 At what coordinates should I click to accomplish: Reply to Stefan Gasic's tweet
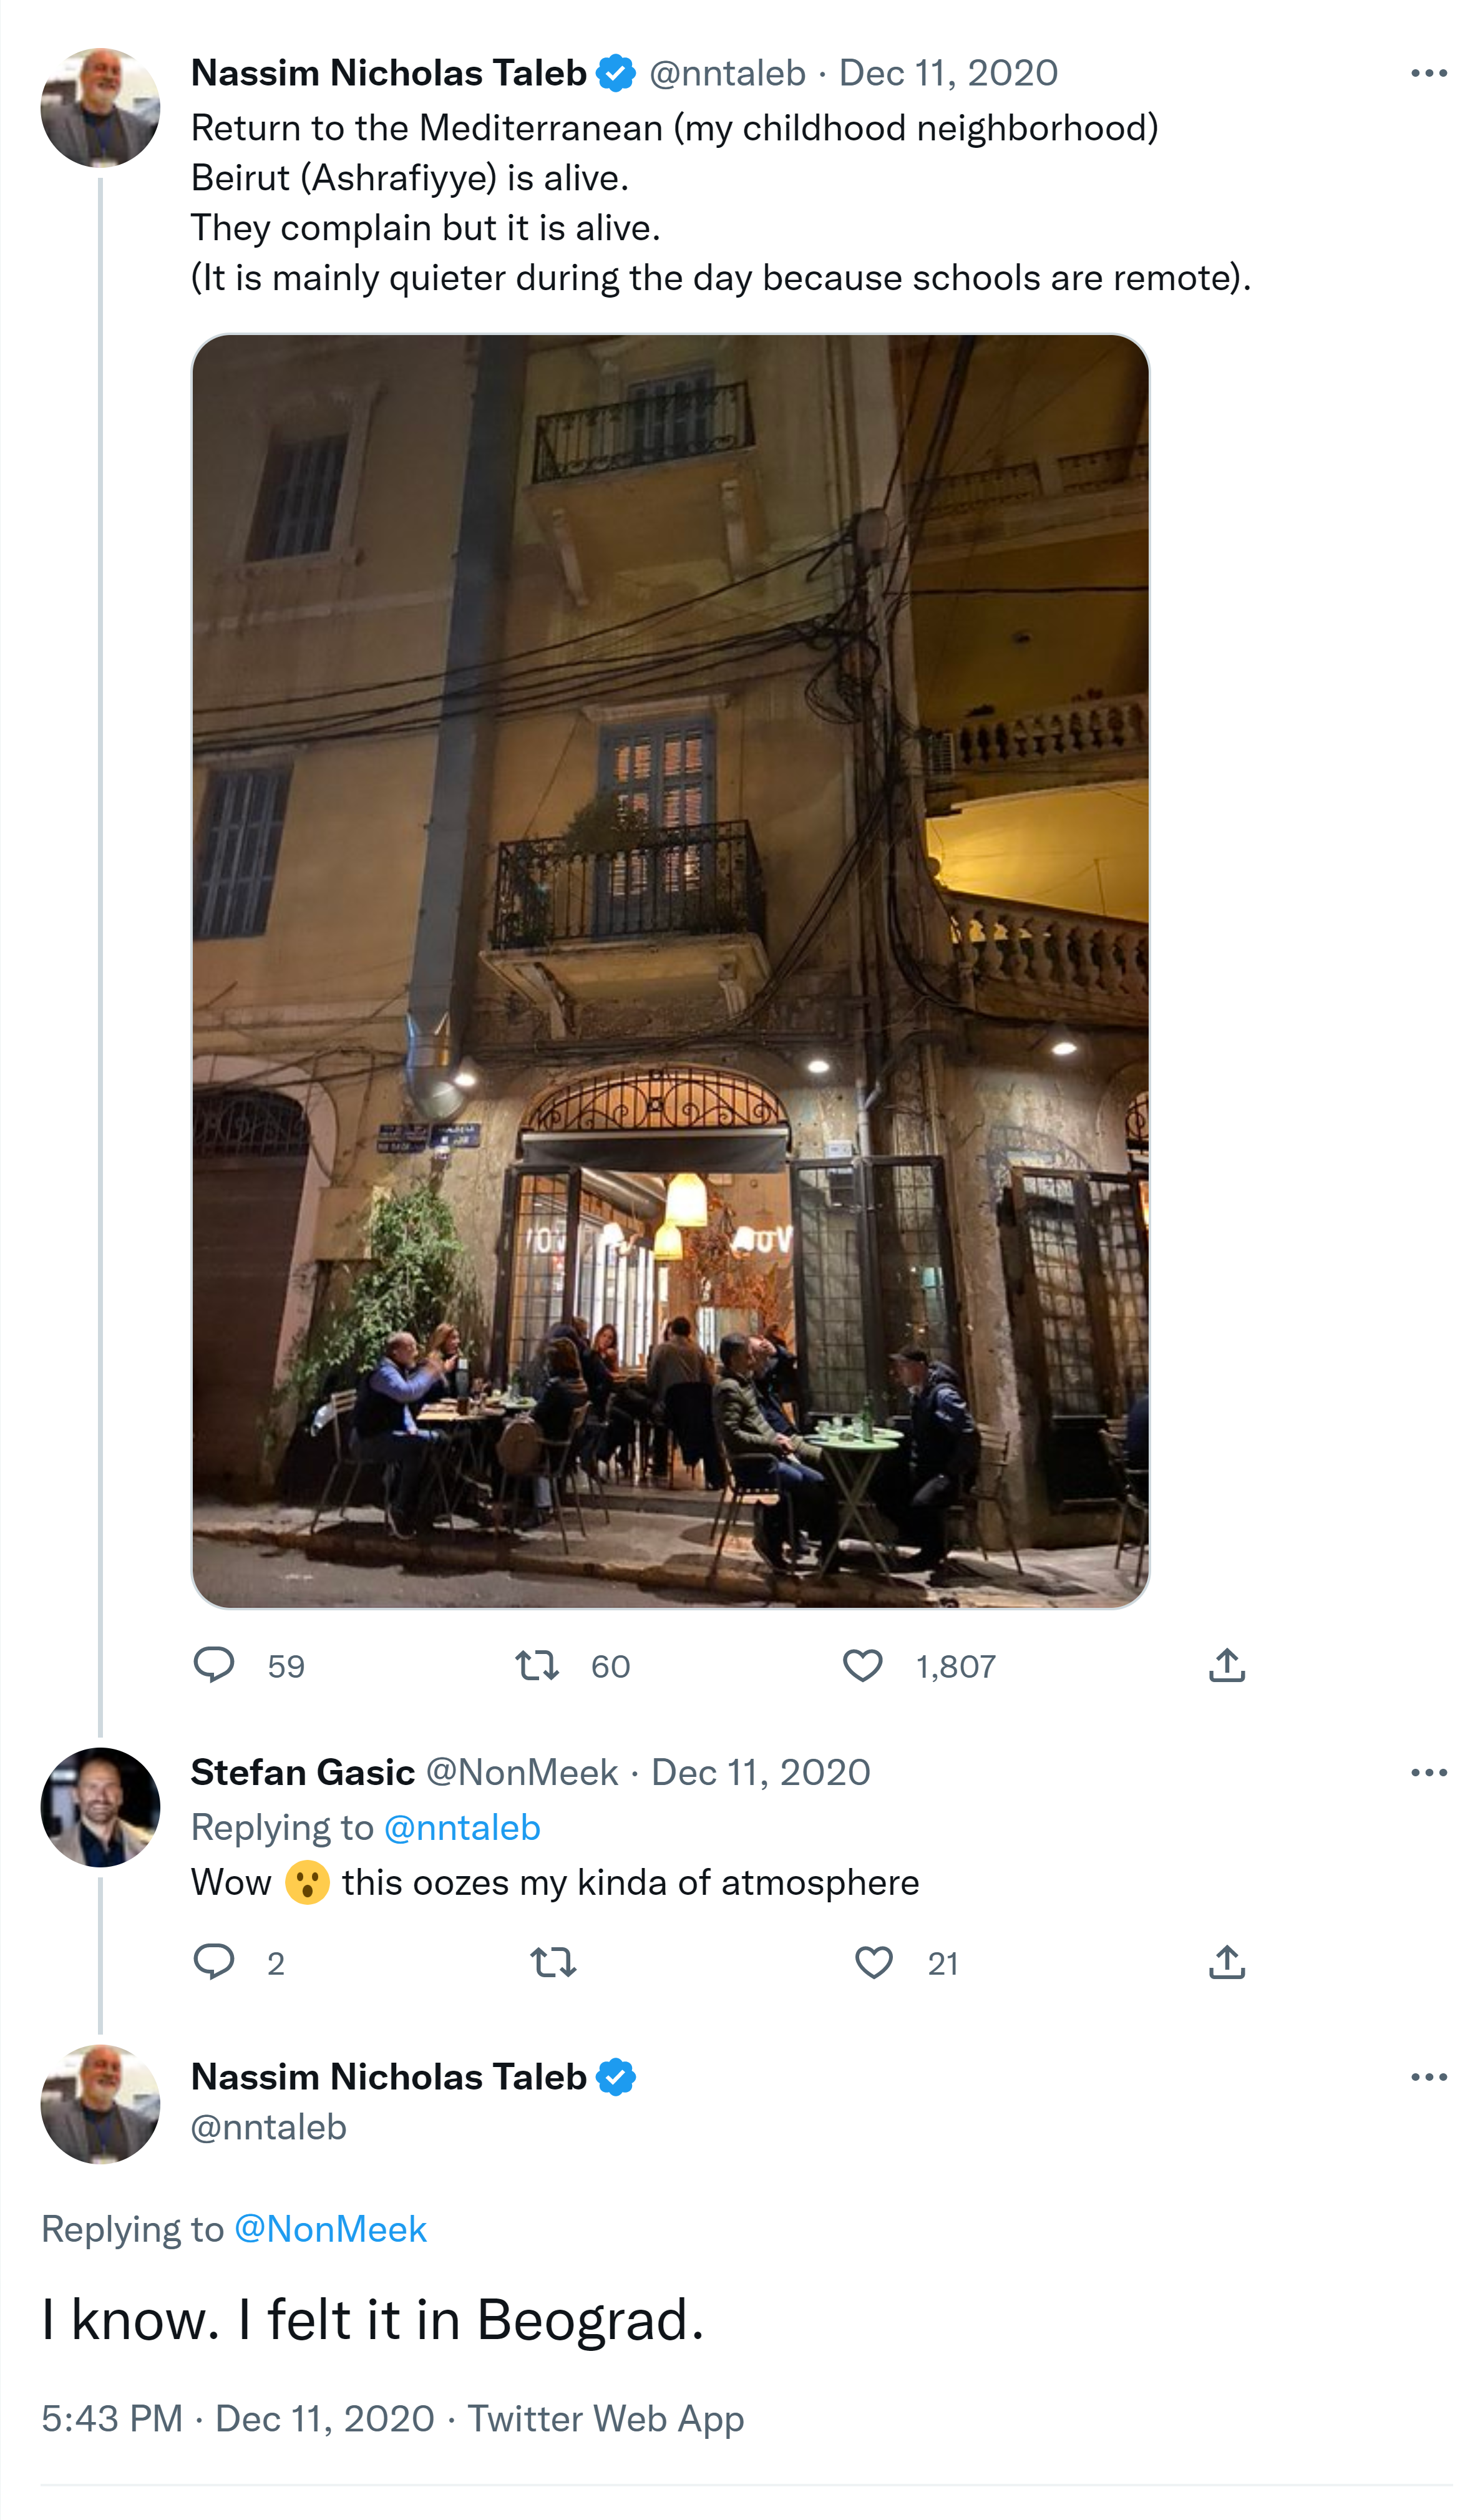click(x=213, y=1962)
